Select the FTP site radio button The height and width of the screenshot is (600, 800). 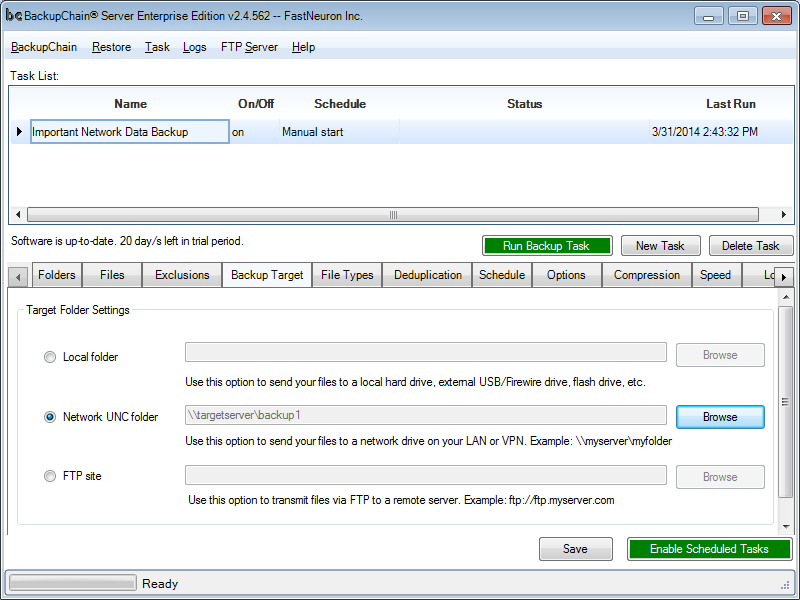[49, 477]
